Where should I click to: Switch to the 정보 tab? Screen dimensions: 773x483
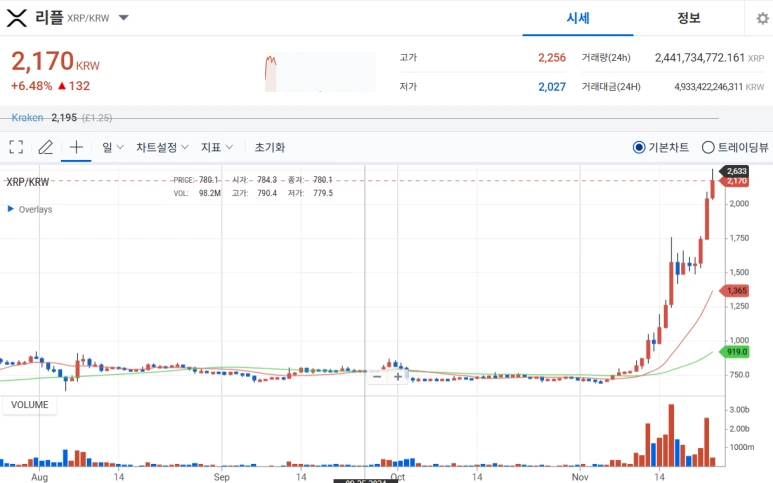688,18
